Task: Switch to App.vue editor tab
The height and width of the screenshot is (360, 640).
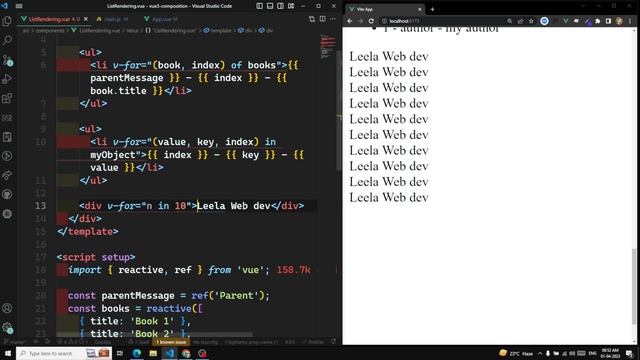Action: [161, 19]
